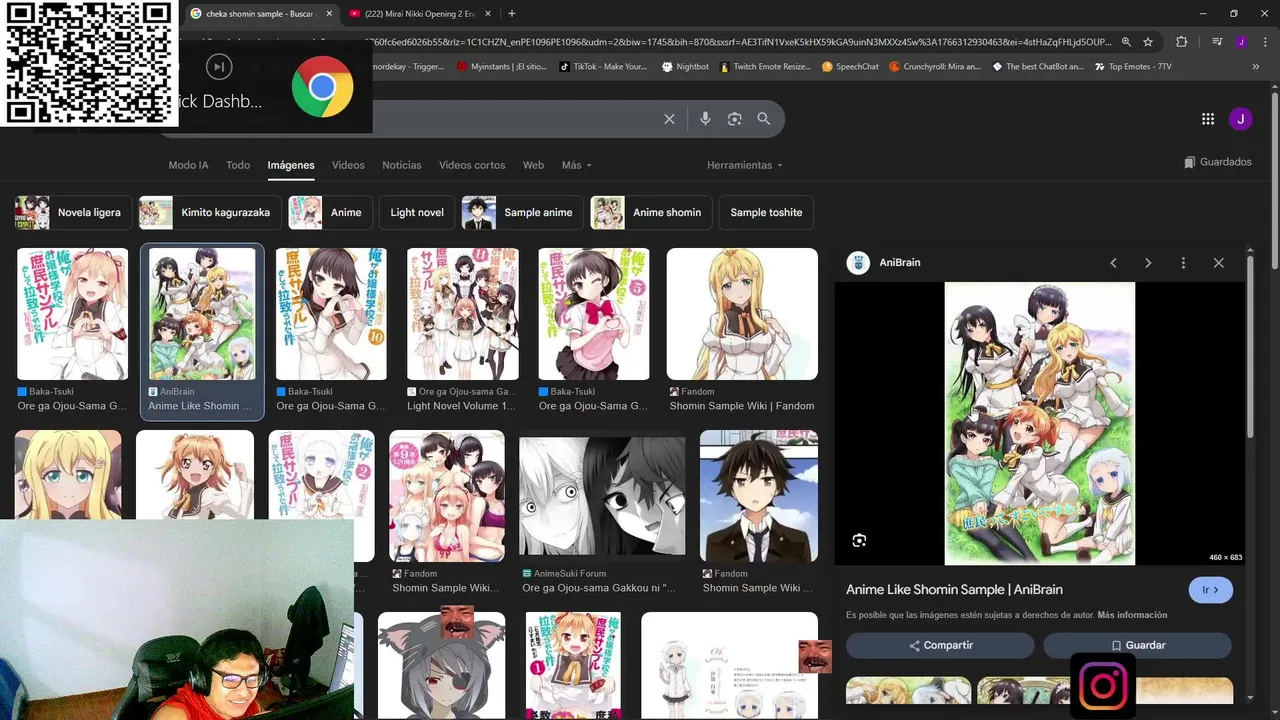Screen dimensions: 1280x720
Task: Open the large preview image of AniBrain
Action: [x=1040, y=423]
